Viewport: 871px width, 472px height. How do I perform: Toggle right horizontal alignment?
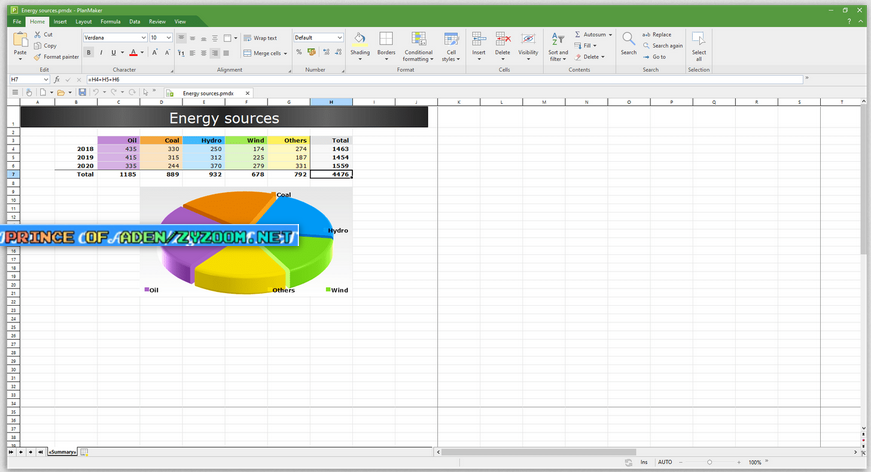click(214, 53)
